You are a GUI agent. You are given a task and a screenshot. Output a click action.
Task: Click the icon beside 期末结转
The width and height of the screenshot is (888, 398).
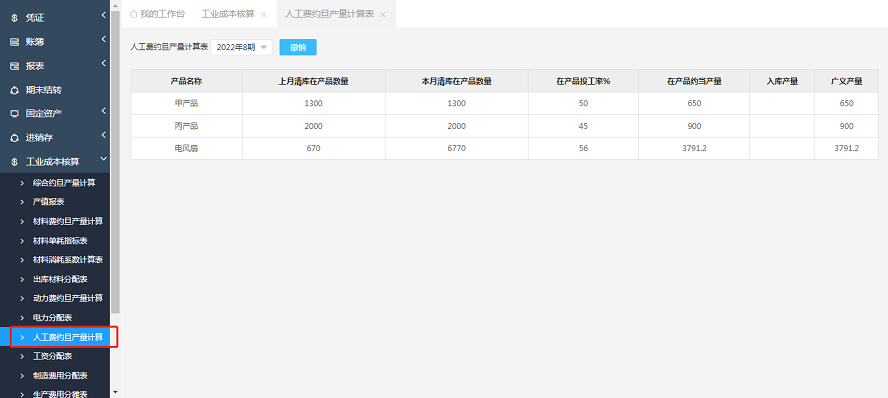tap(14, 90)
